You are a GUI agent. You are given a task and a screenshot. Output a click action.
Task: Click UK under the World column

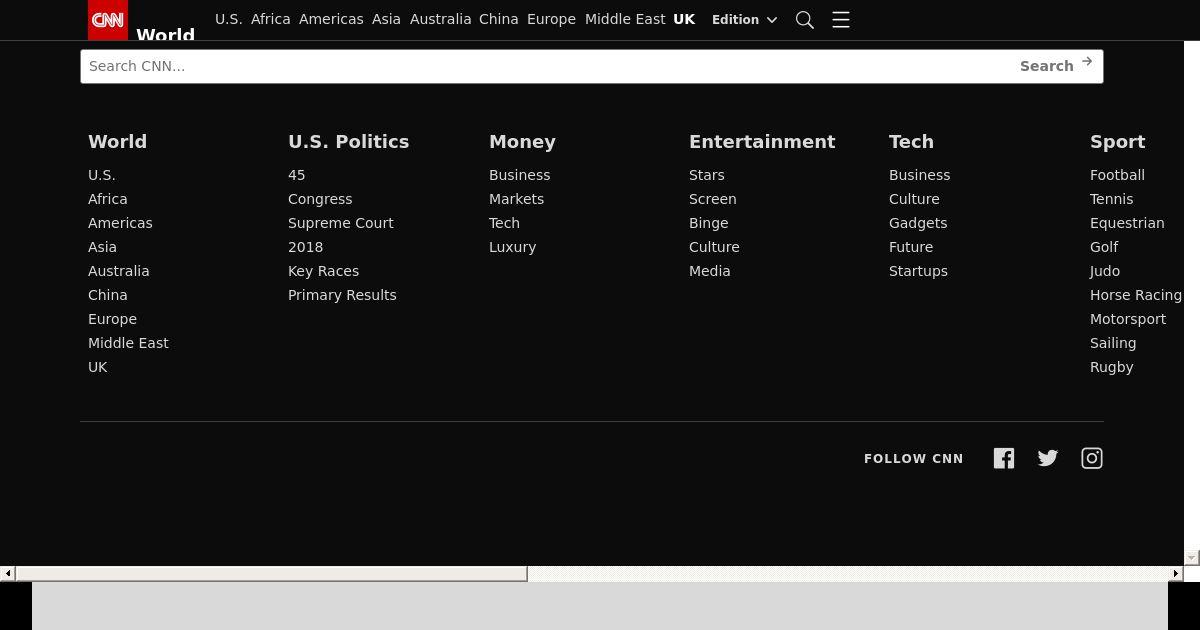coord(97,367)
